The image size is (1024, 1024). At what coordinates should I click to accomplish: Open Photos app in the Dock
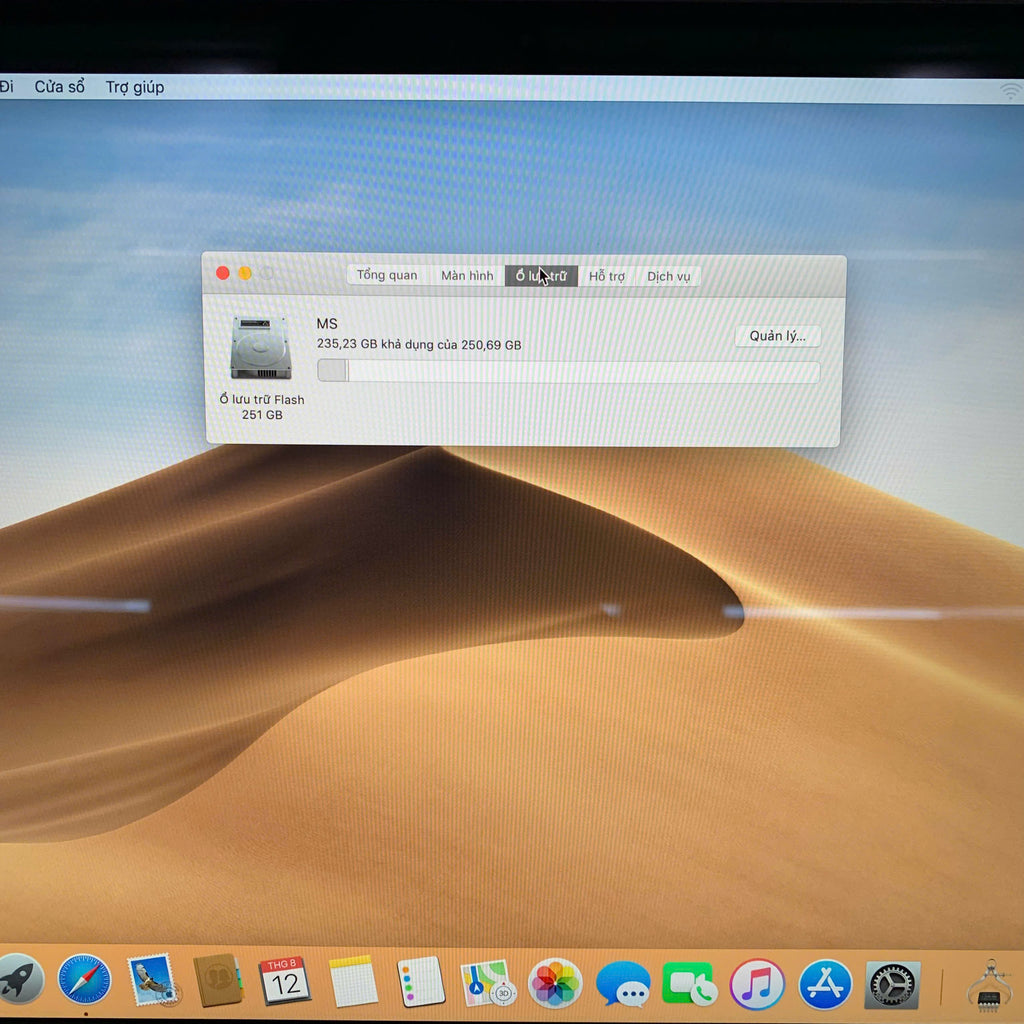point(555,984)
